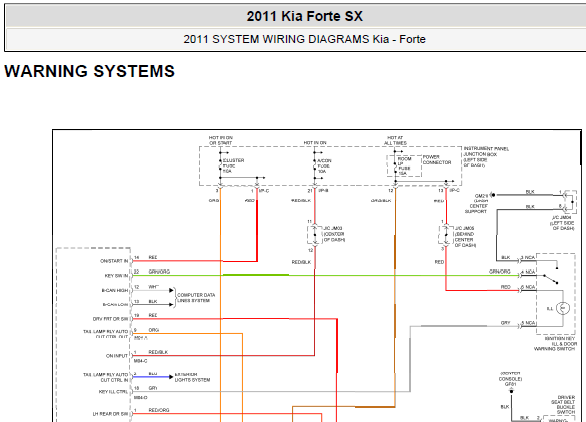The image size is (586, 422).
Task: Click the 'IGNITION KEY ILL & DOOR WARNING SWITCH' label
Action: click(555, 344)
